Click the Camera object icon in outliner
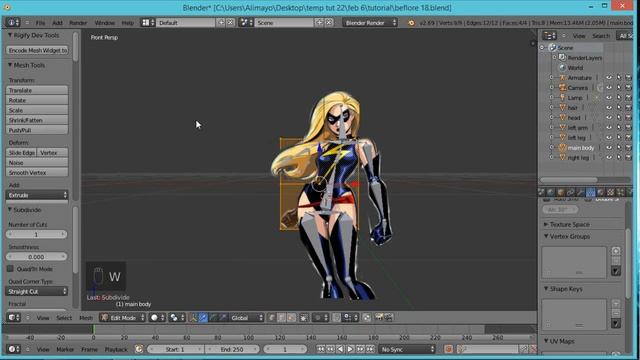This screenshot has width=640, height=360. pyautogui.click(x=563, y=87)
